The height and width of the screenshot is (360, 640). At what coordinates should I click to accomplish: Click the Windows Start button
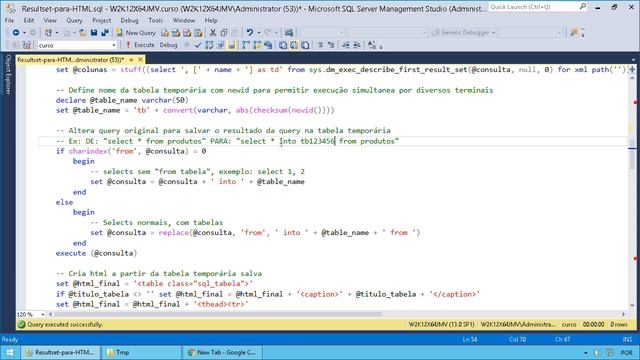tap(9, 353)
